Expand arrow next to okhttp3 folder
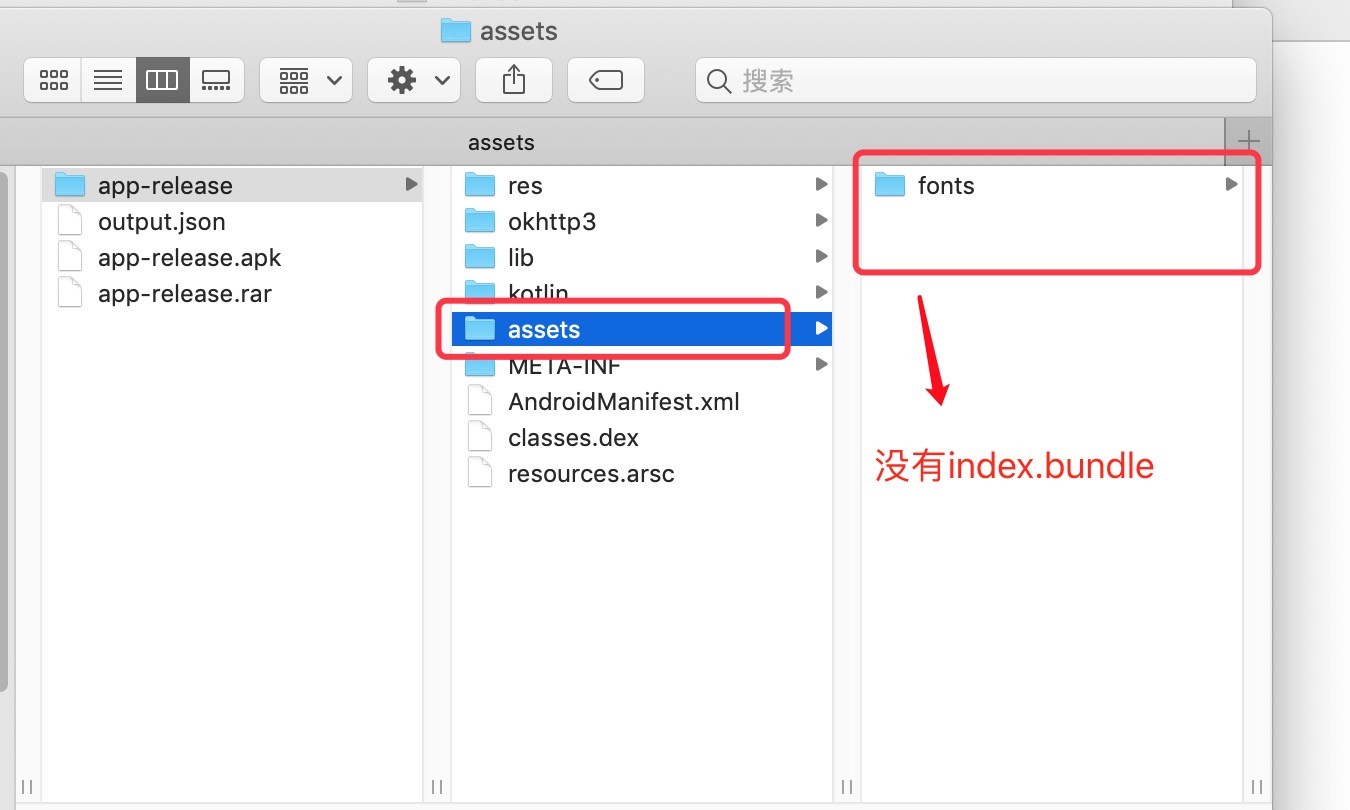Screen dimensions: 1350x810 (x=821, y=220)
